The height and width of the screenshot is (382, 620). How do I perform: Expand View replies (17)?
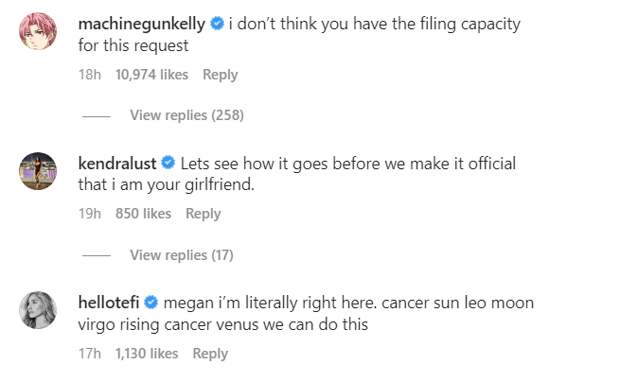(x=181, y=255)
